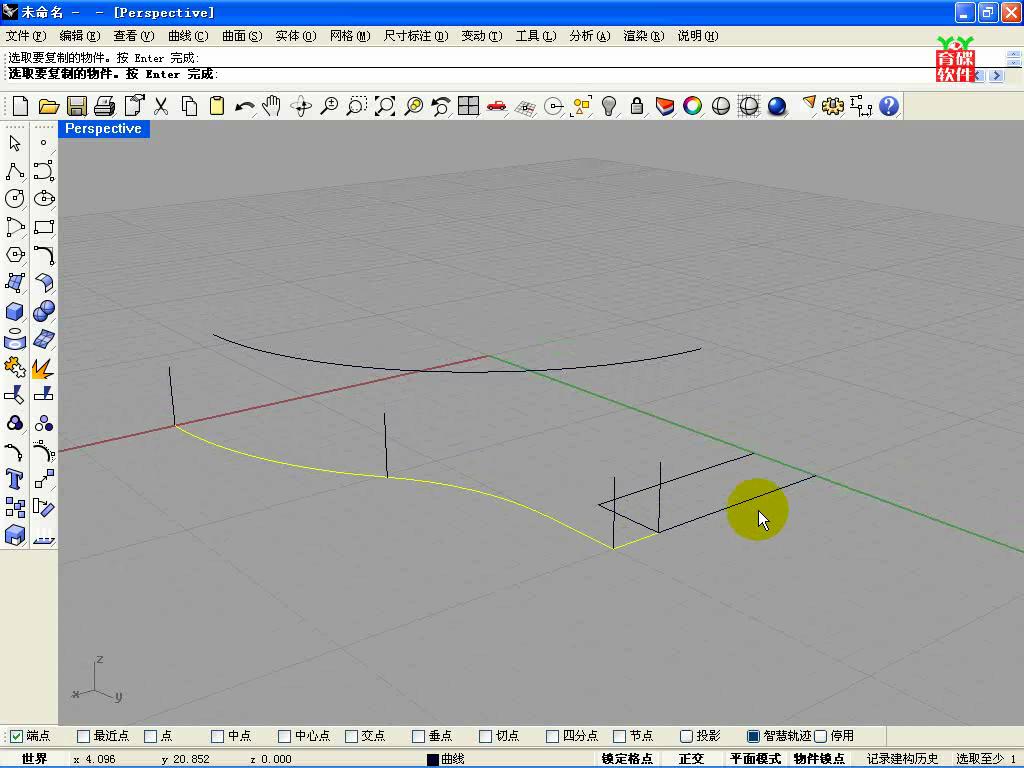Select the polygon tool in sidebar
The image size is (1024, 768).
[14, 255]
